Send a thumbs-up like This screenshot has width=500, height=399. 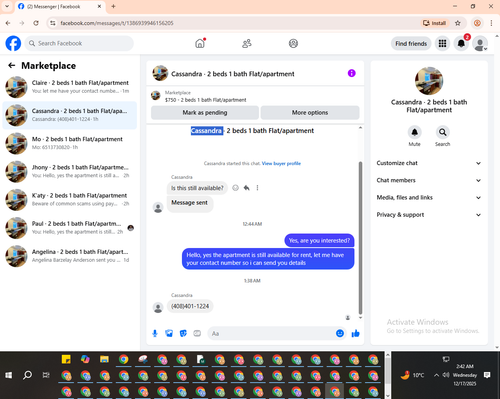click(355, 333)
